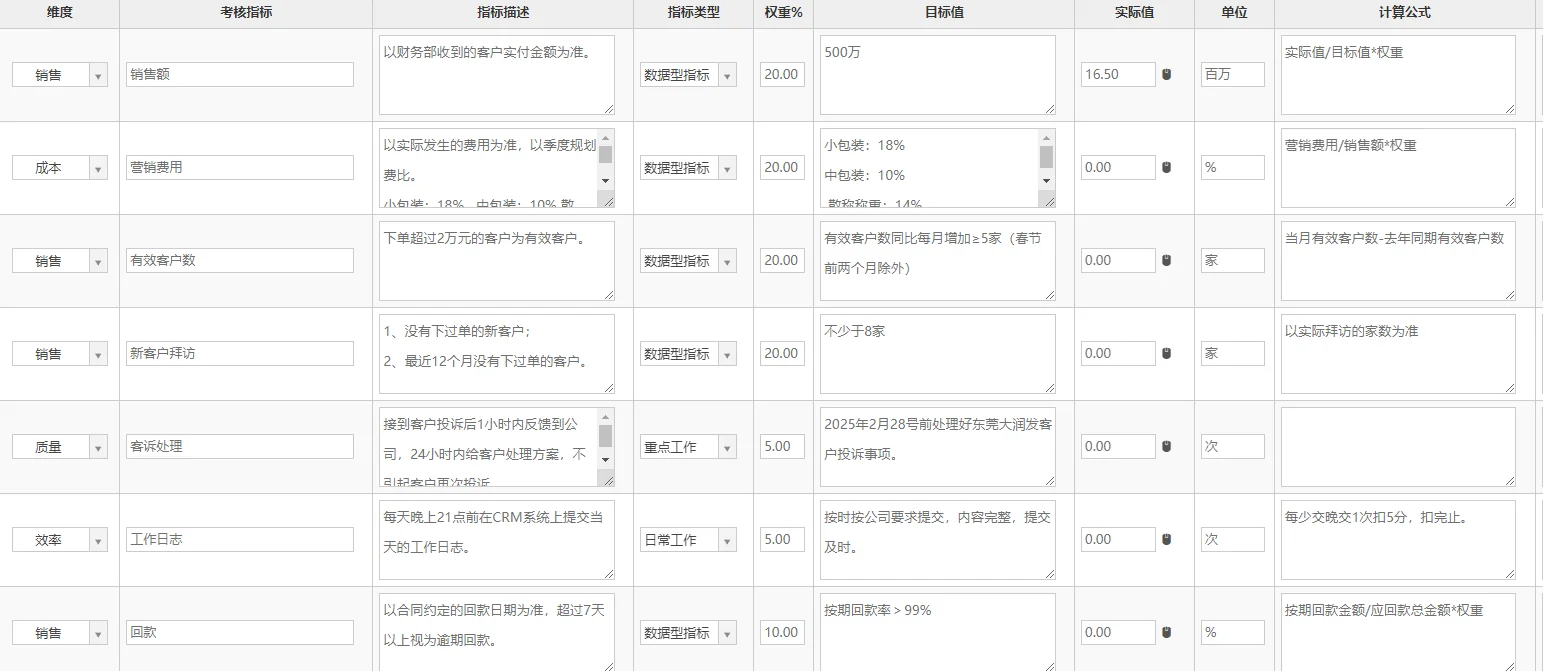Open the 成本 dimension dropdown for 营销费用

(x=98, y=167)
